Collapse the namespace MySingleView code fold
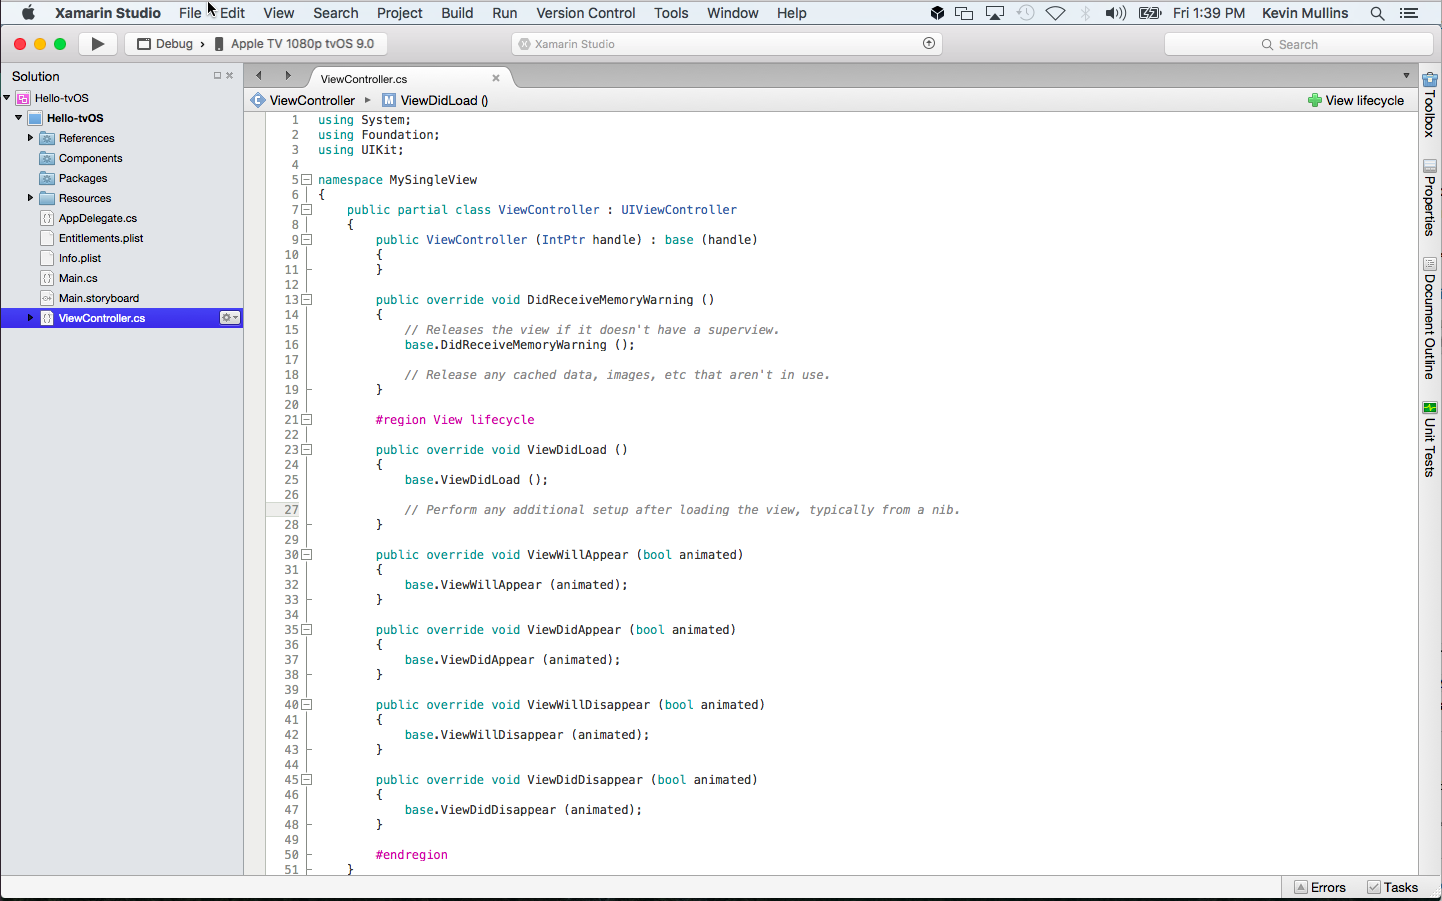This screenshot has height=901, width=1442. (x=307, y=180)
